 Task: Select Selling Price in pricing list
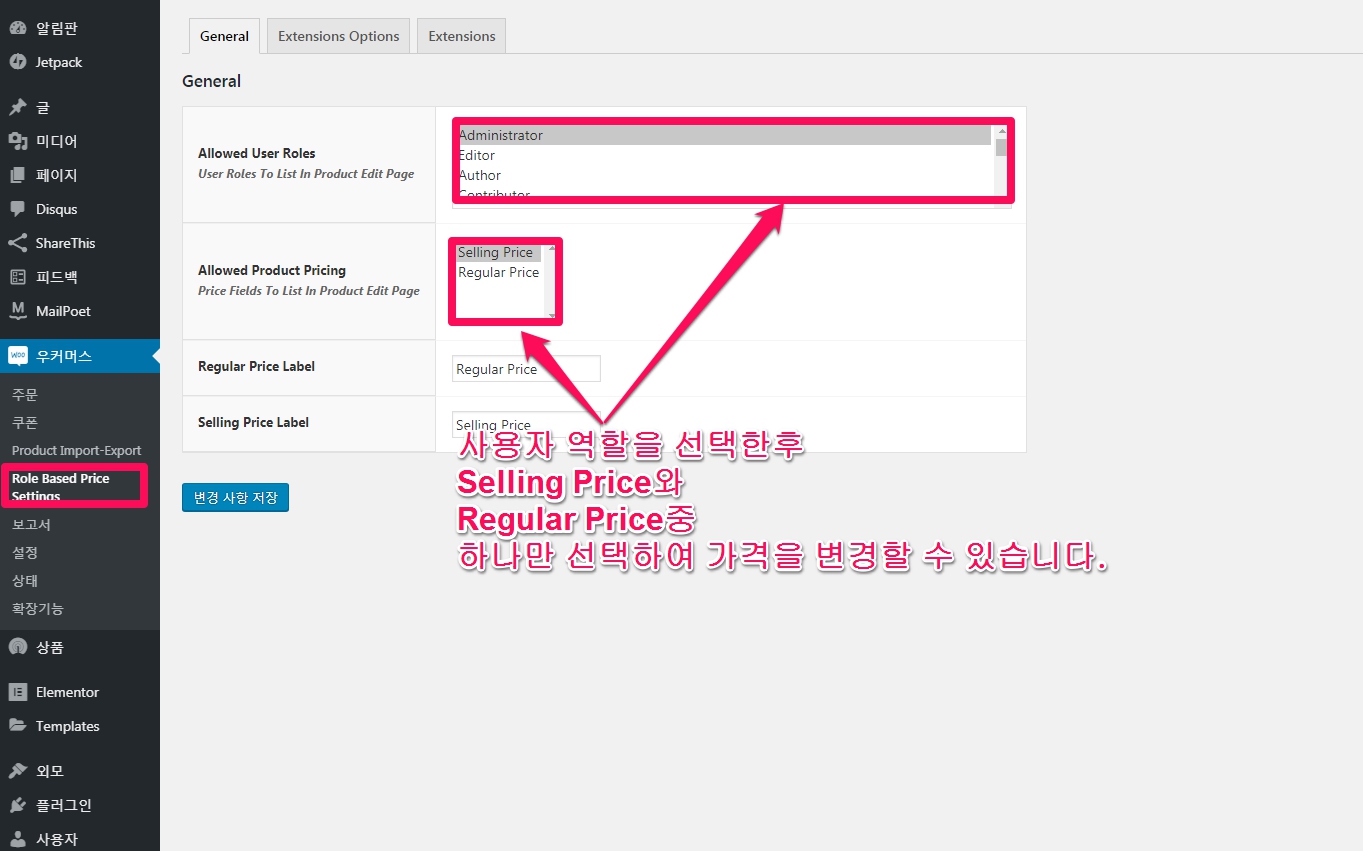point(496,252)
